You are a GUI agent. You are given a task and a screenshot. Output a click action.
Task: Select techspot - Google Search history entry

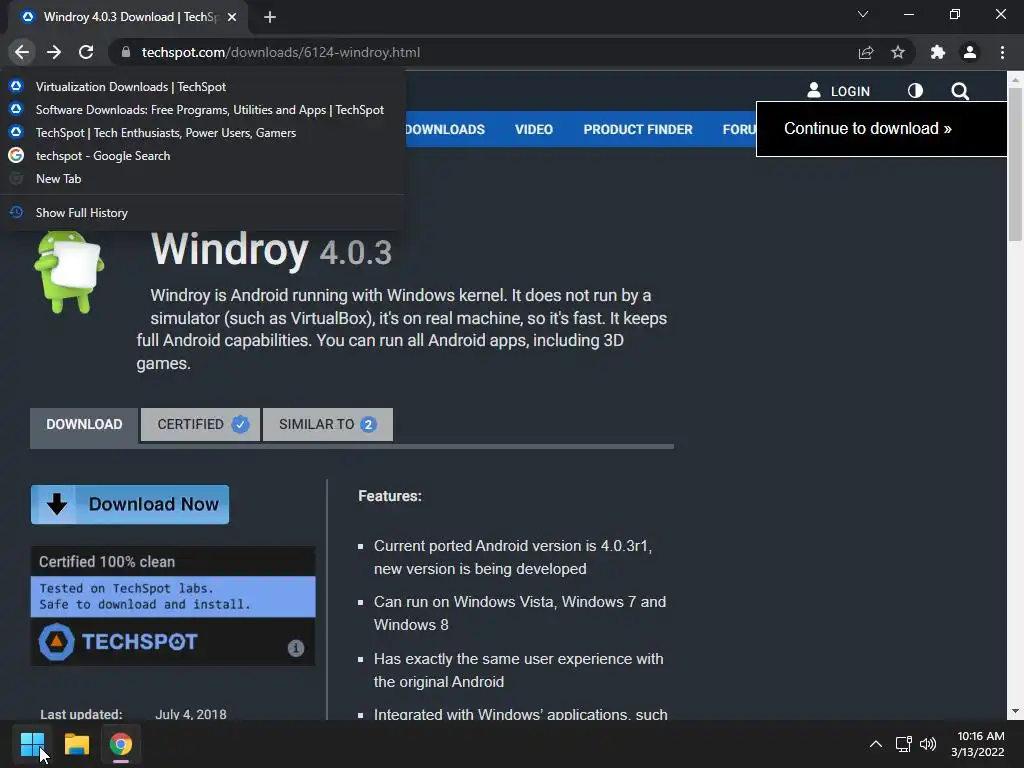(202, 155)
